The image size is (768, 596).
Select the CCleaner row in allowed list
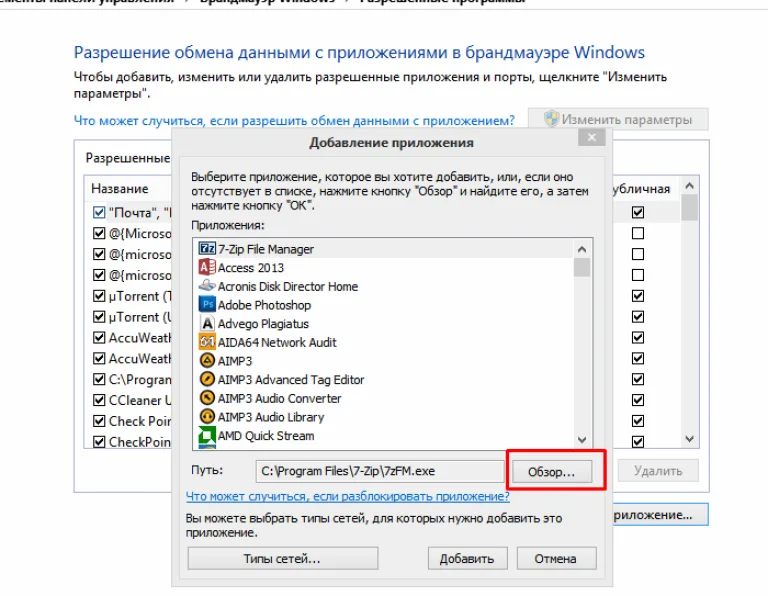pos(140,400)
